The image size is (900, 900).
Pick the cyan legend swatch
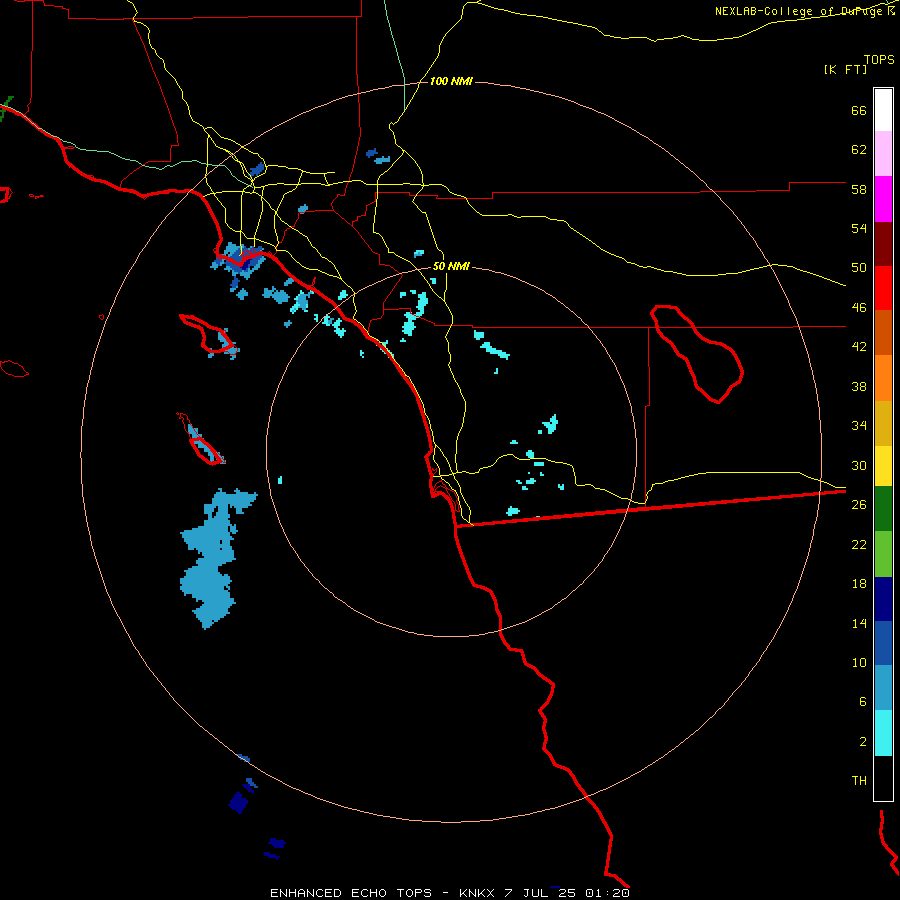click(x=883, y=733)
